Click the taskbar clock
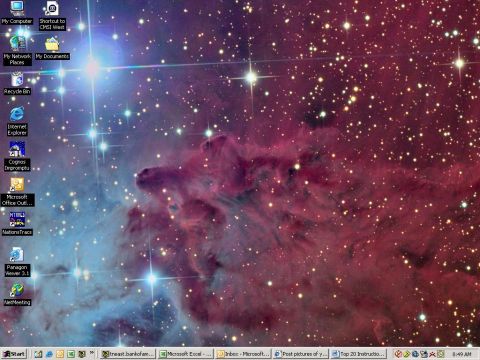Image resolution: width=480 pixels, height=360 pixels. click(x=462, y=354)
